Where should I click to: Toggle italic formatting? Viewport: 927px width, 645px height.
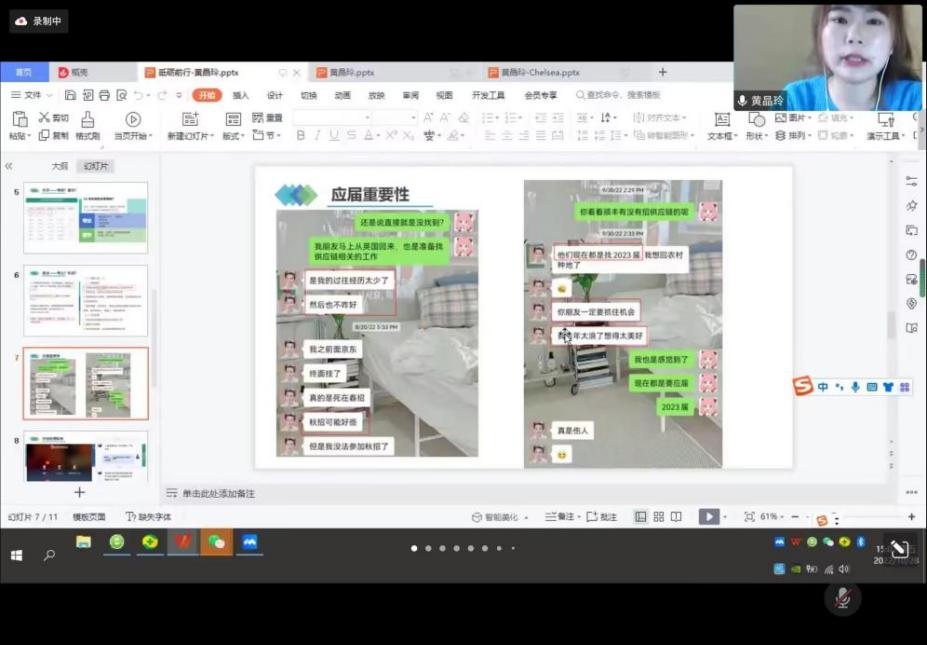click(318, 135)
